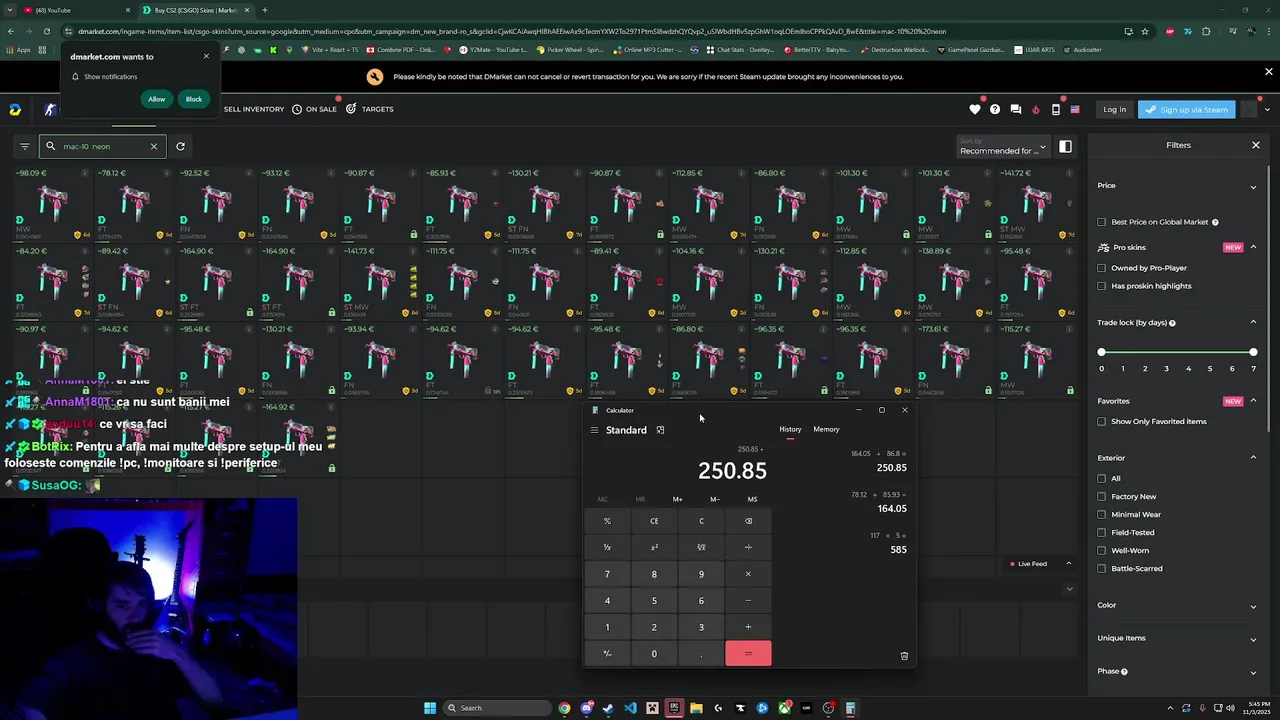
Task: Open calculator hamburger navigation menu
Action: [x=594, y=430]
